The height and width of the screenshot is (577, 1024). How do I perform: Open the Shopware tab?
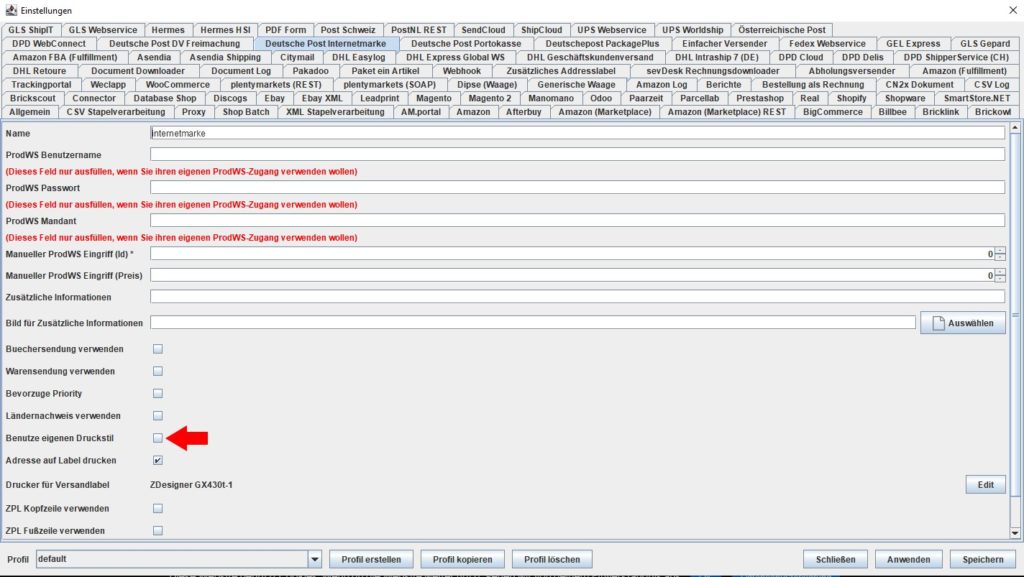(904, 99)
